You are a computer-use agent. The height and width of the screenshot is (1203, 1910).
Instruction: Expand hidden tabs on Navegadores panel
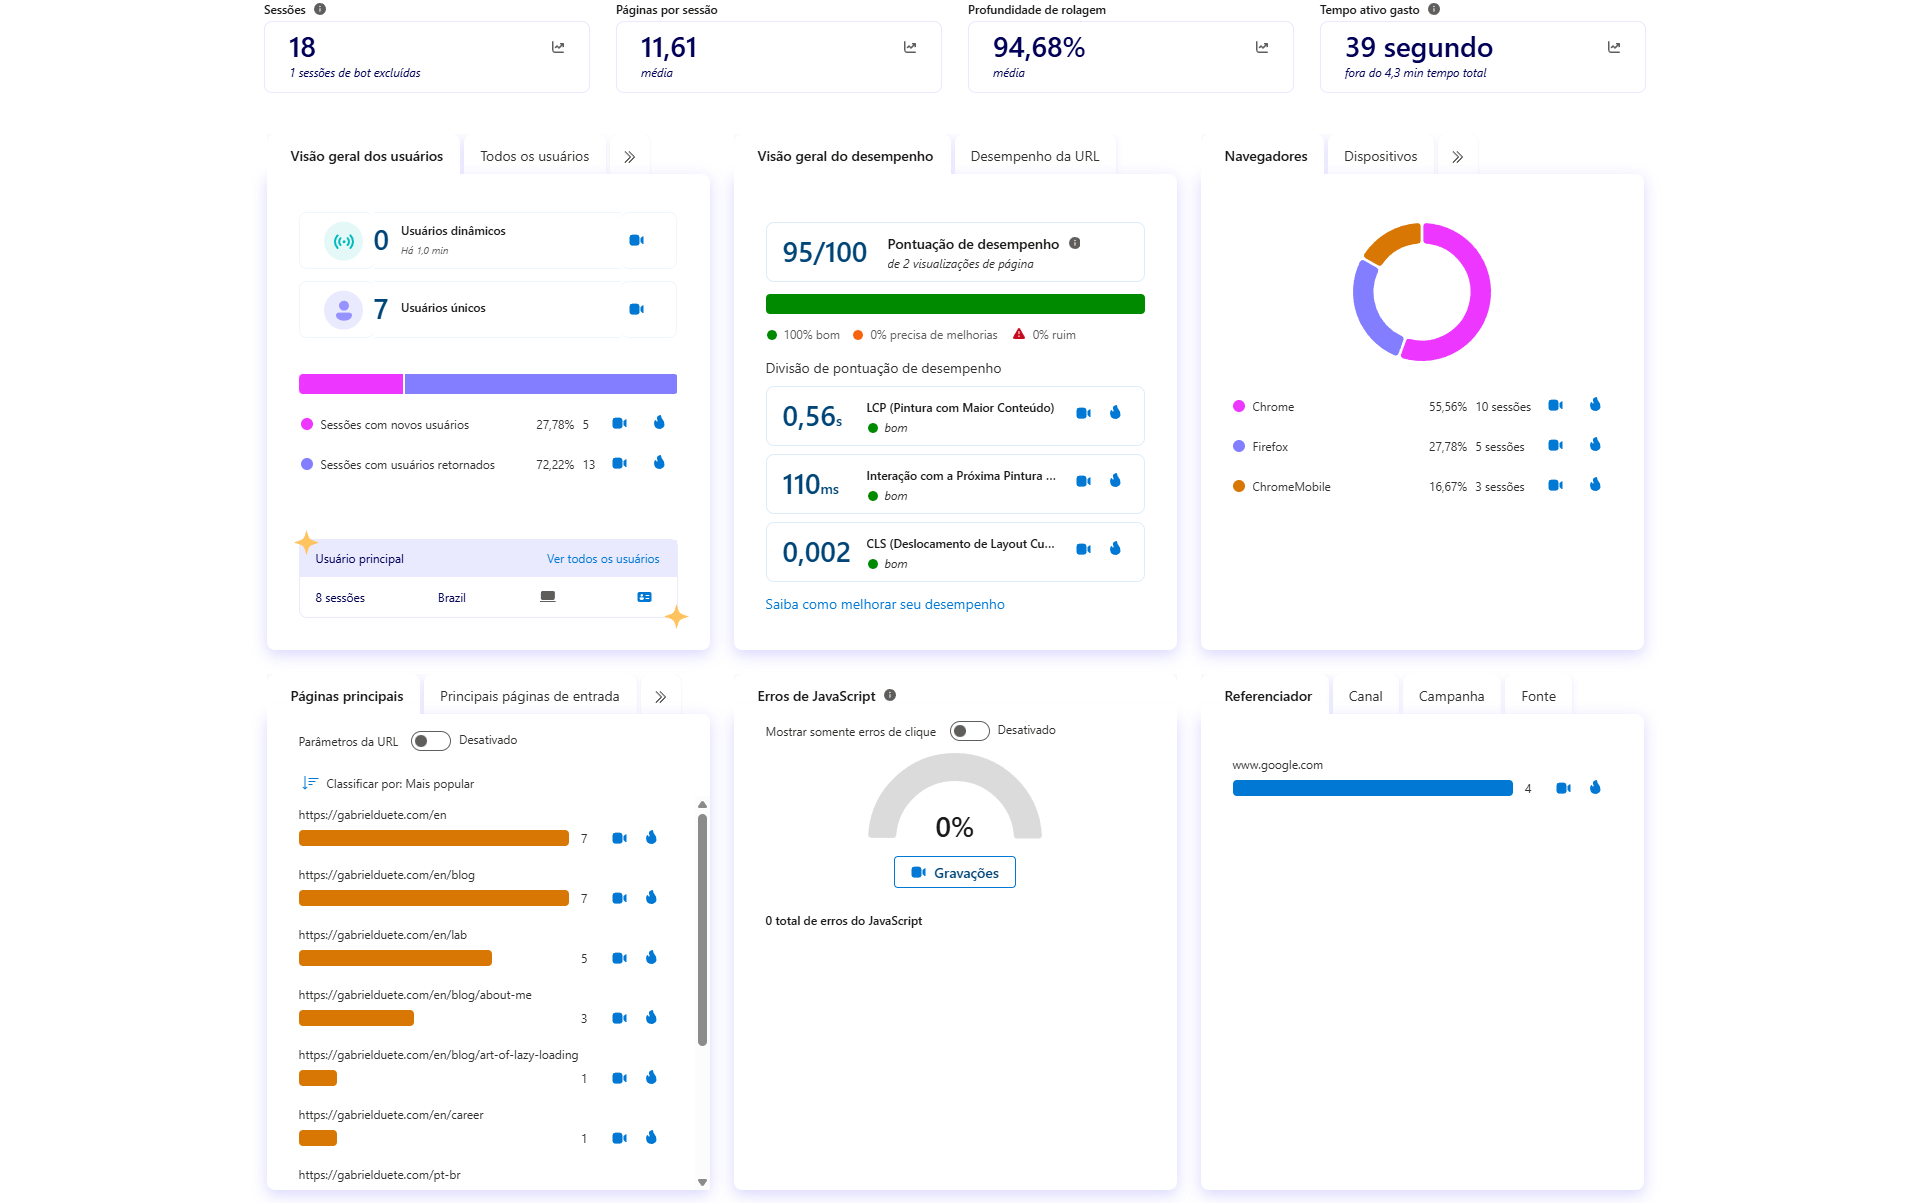pos(1457,155)
